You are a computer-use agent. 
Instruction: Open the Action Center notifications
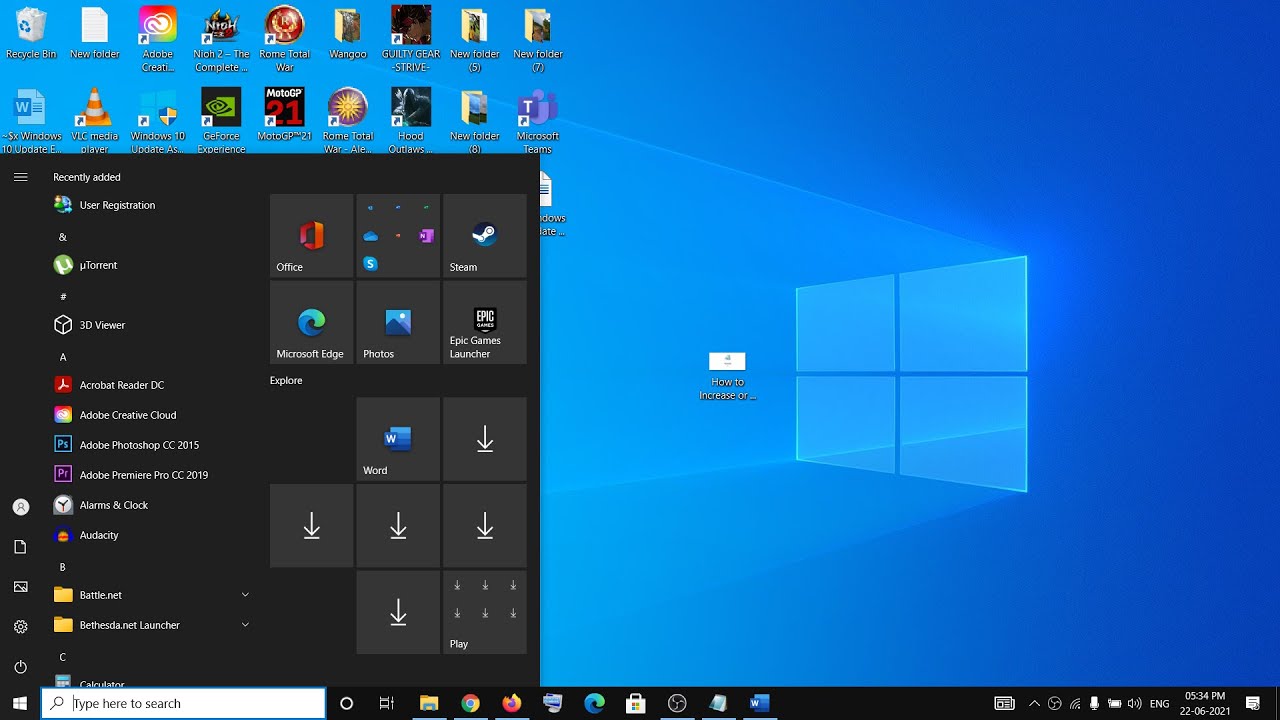[x=1253, y=704]
